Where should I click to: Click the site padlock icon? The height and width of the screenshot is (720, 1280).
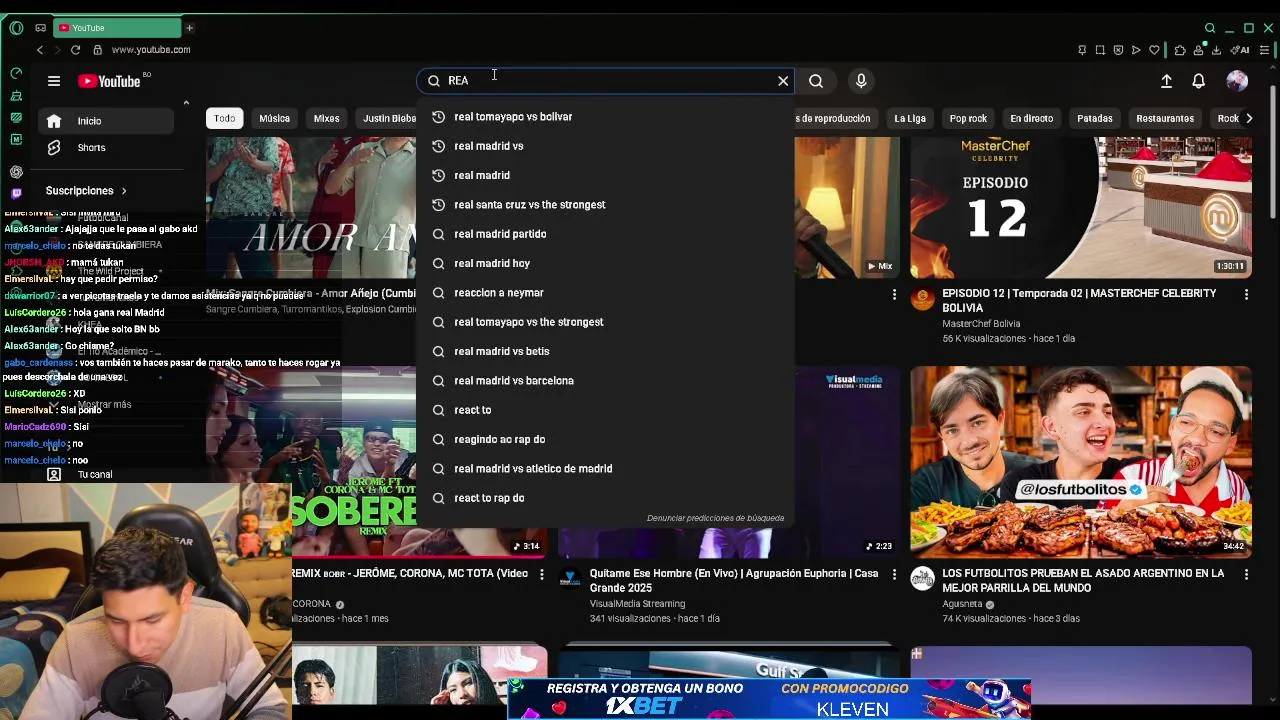point(97,50)
